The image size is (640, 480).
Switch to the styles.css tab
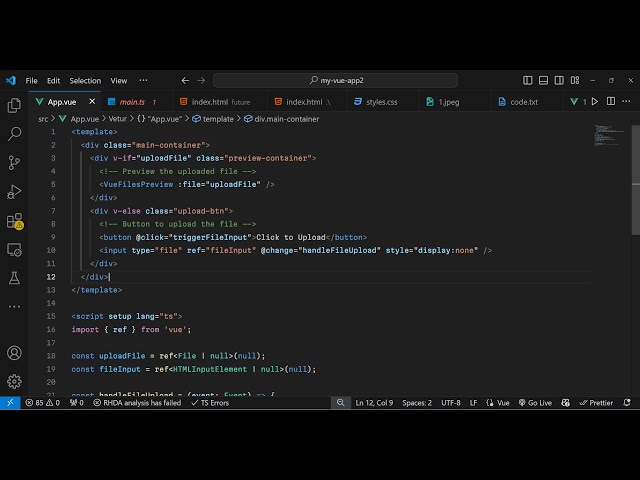coord(380,102)
